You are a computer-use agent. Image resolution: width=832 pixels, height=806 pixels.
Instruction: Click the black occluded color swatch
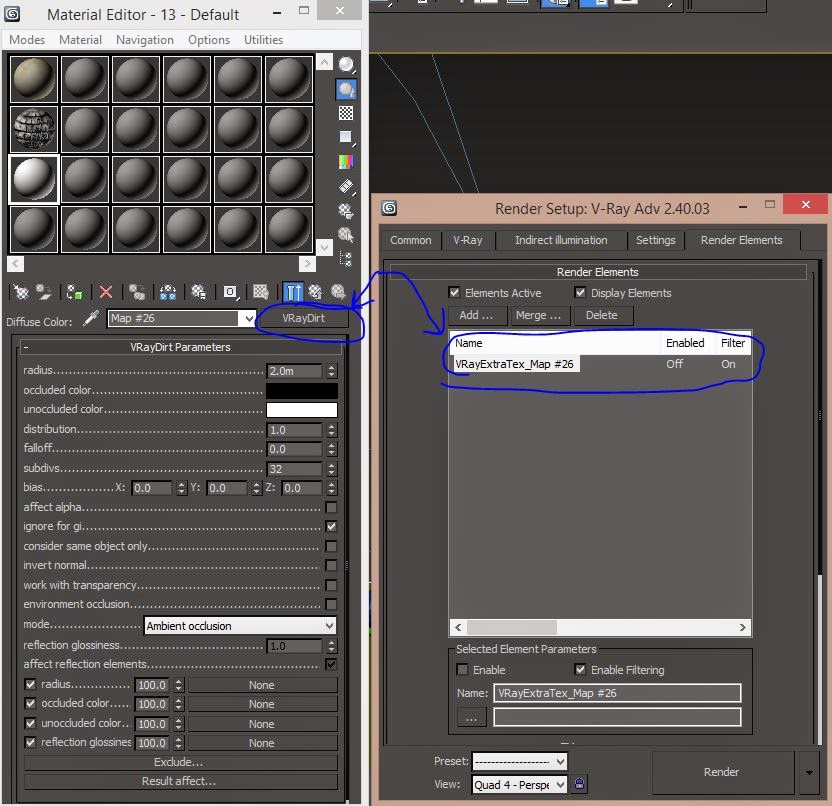pos(301,391)
